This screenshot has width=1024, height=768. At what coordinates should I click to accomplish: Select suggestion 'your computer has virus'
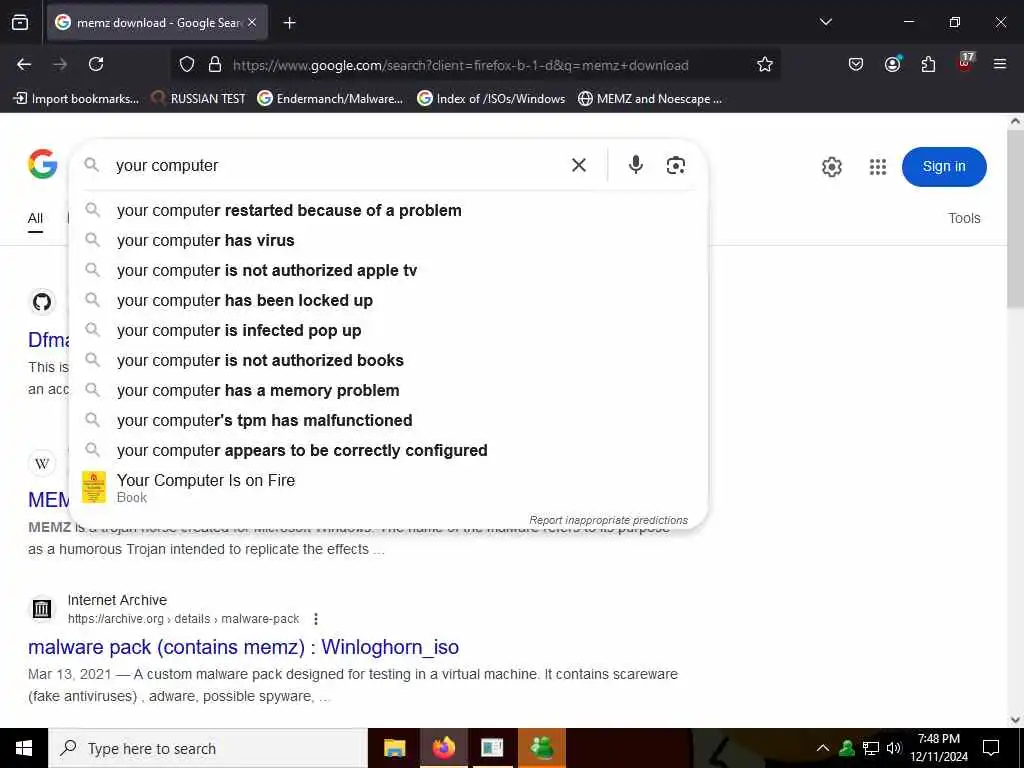[x=205, y=240]
